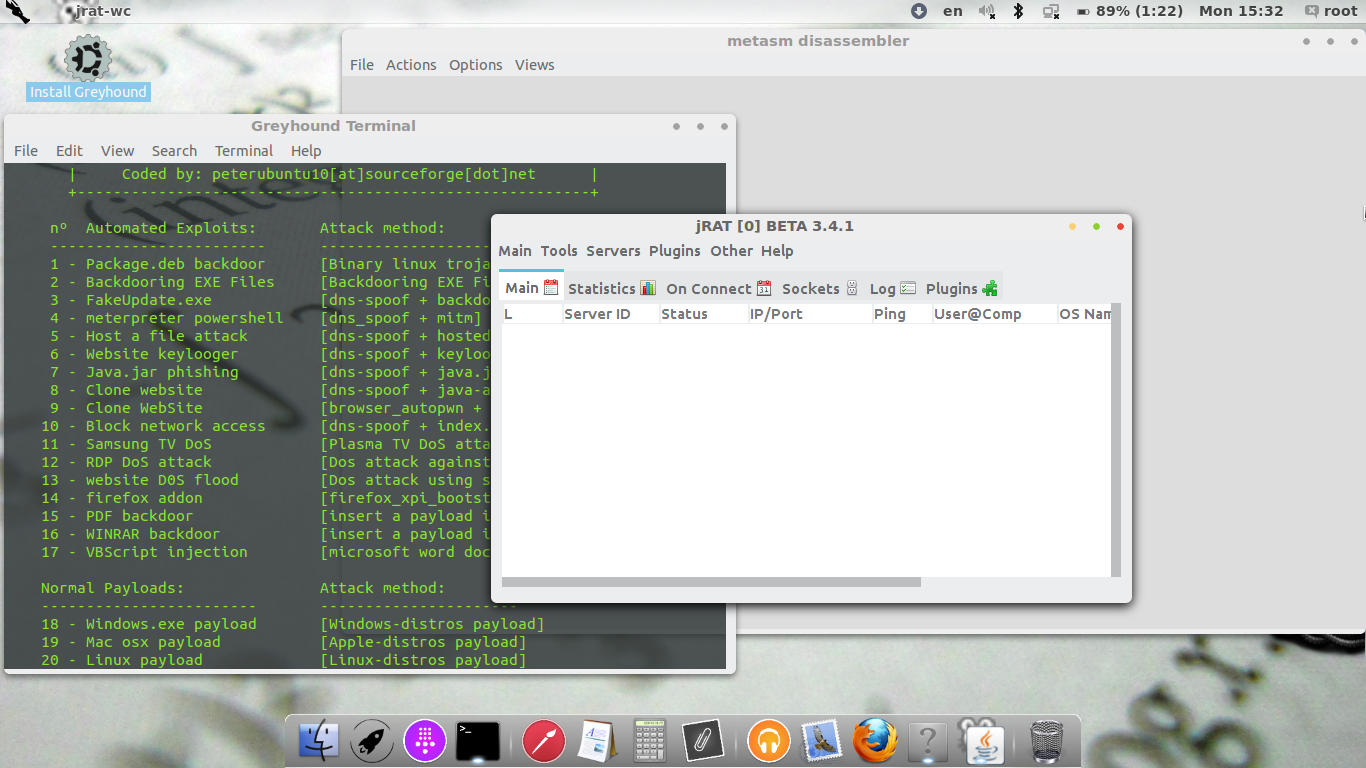Open the purple dotted-grid dock app
Viewport: 1366px width, 768px height.
click(425, 742)
